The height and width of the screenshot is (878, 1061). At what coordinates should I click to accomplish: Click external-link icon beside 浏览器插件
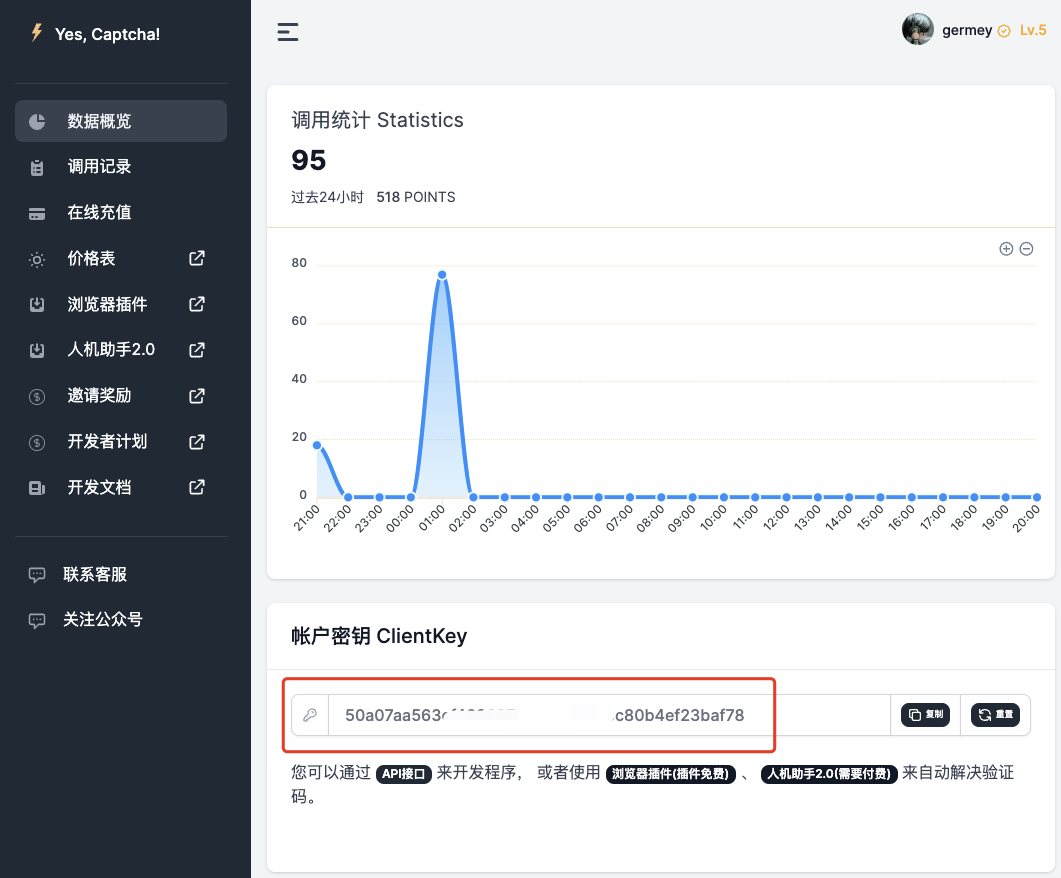pos(196,304)
